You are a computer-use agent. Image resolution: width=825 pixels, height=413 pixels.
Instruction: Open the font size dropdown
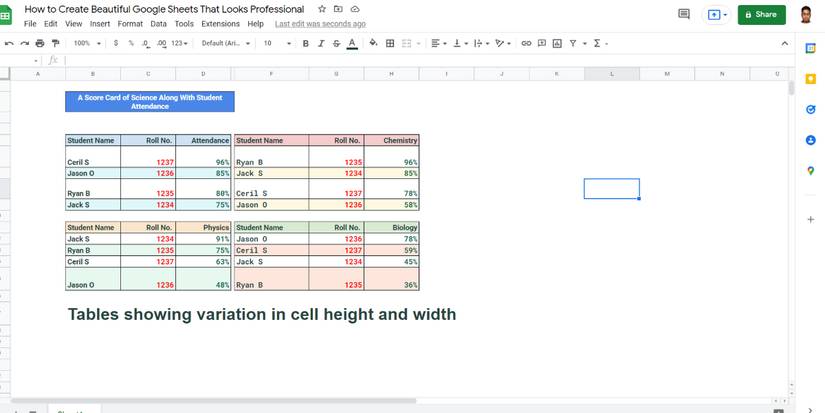277,43
